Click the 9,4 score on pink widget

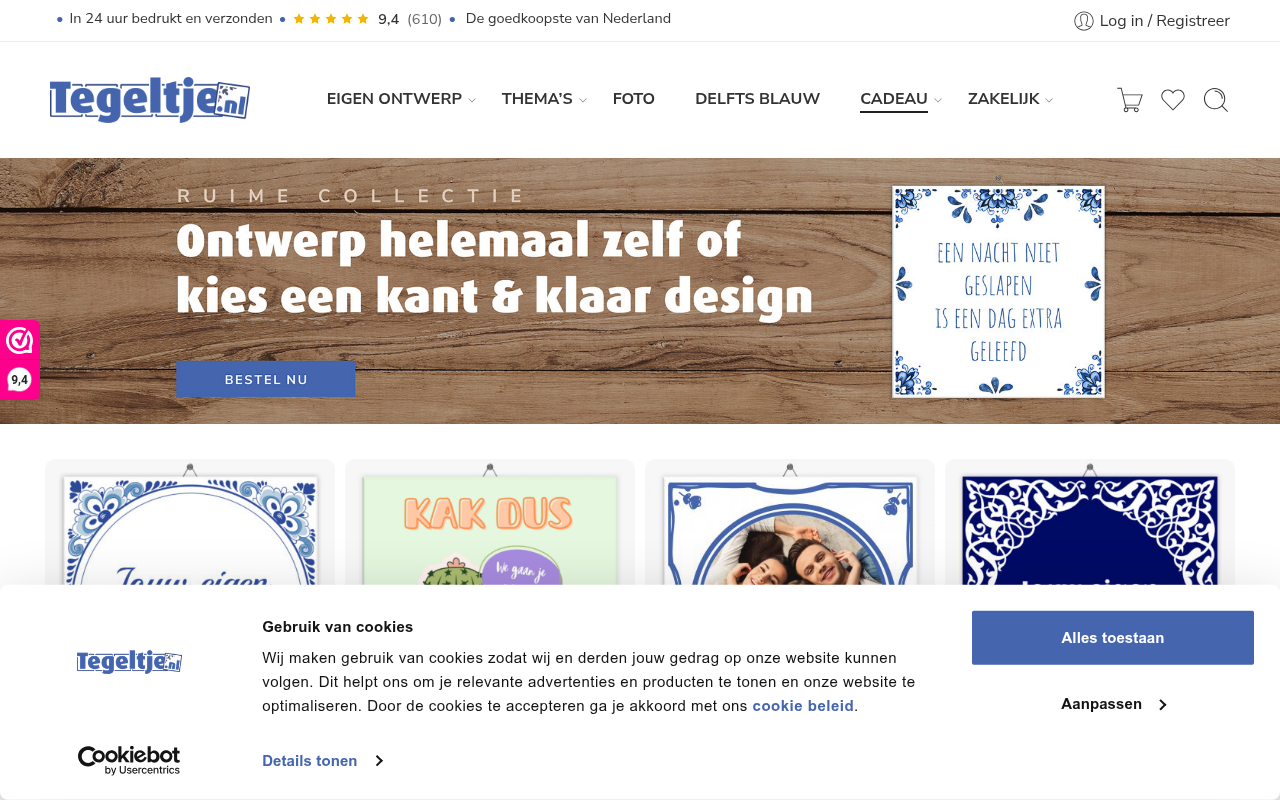click(19, 380)
